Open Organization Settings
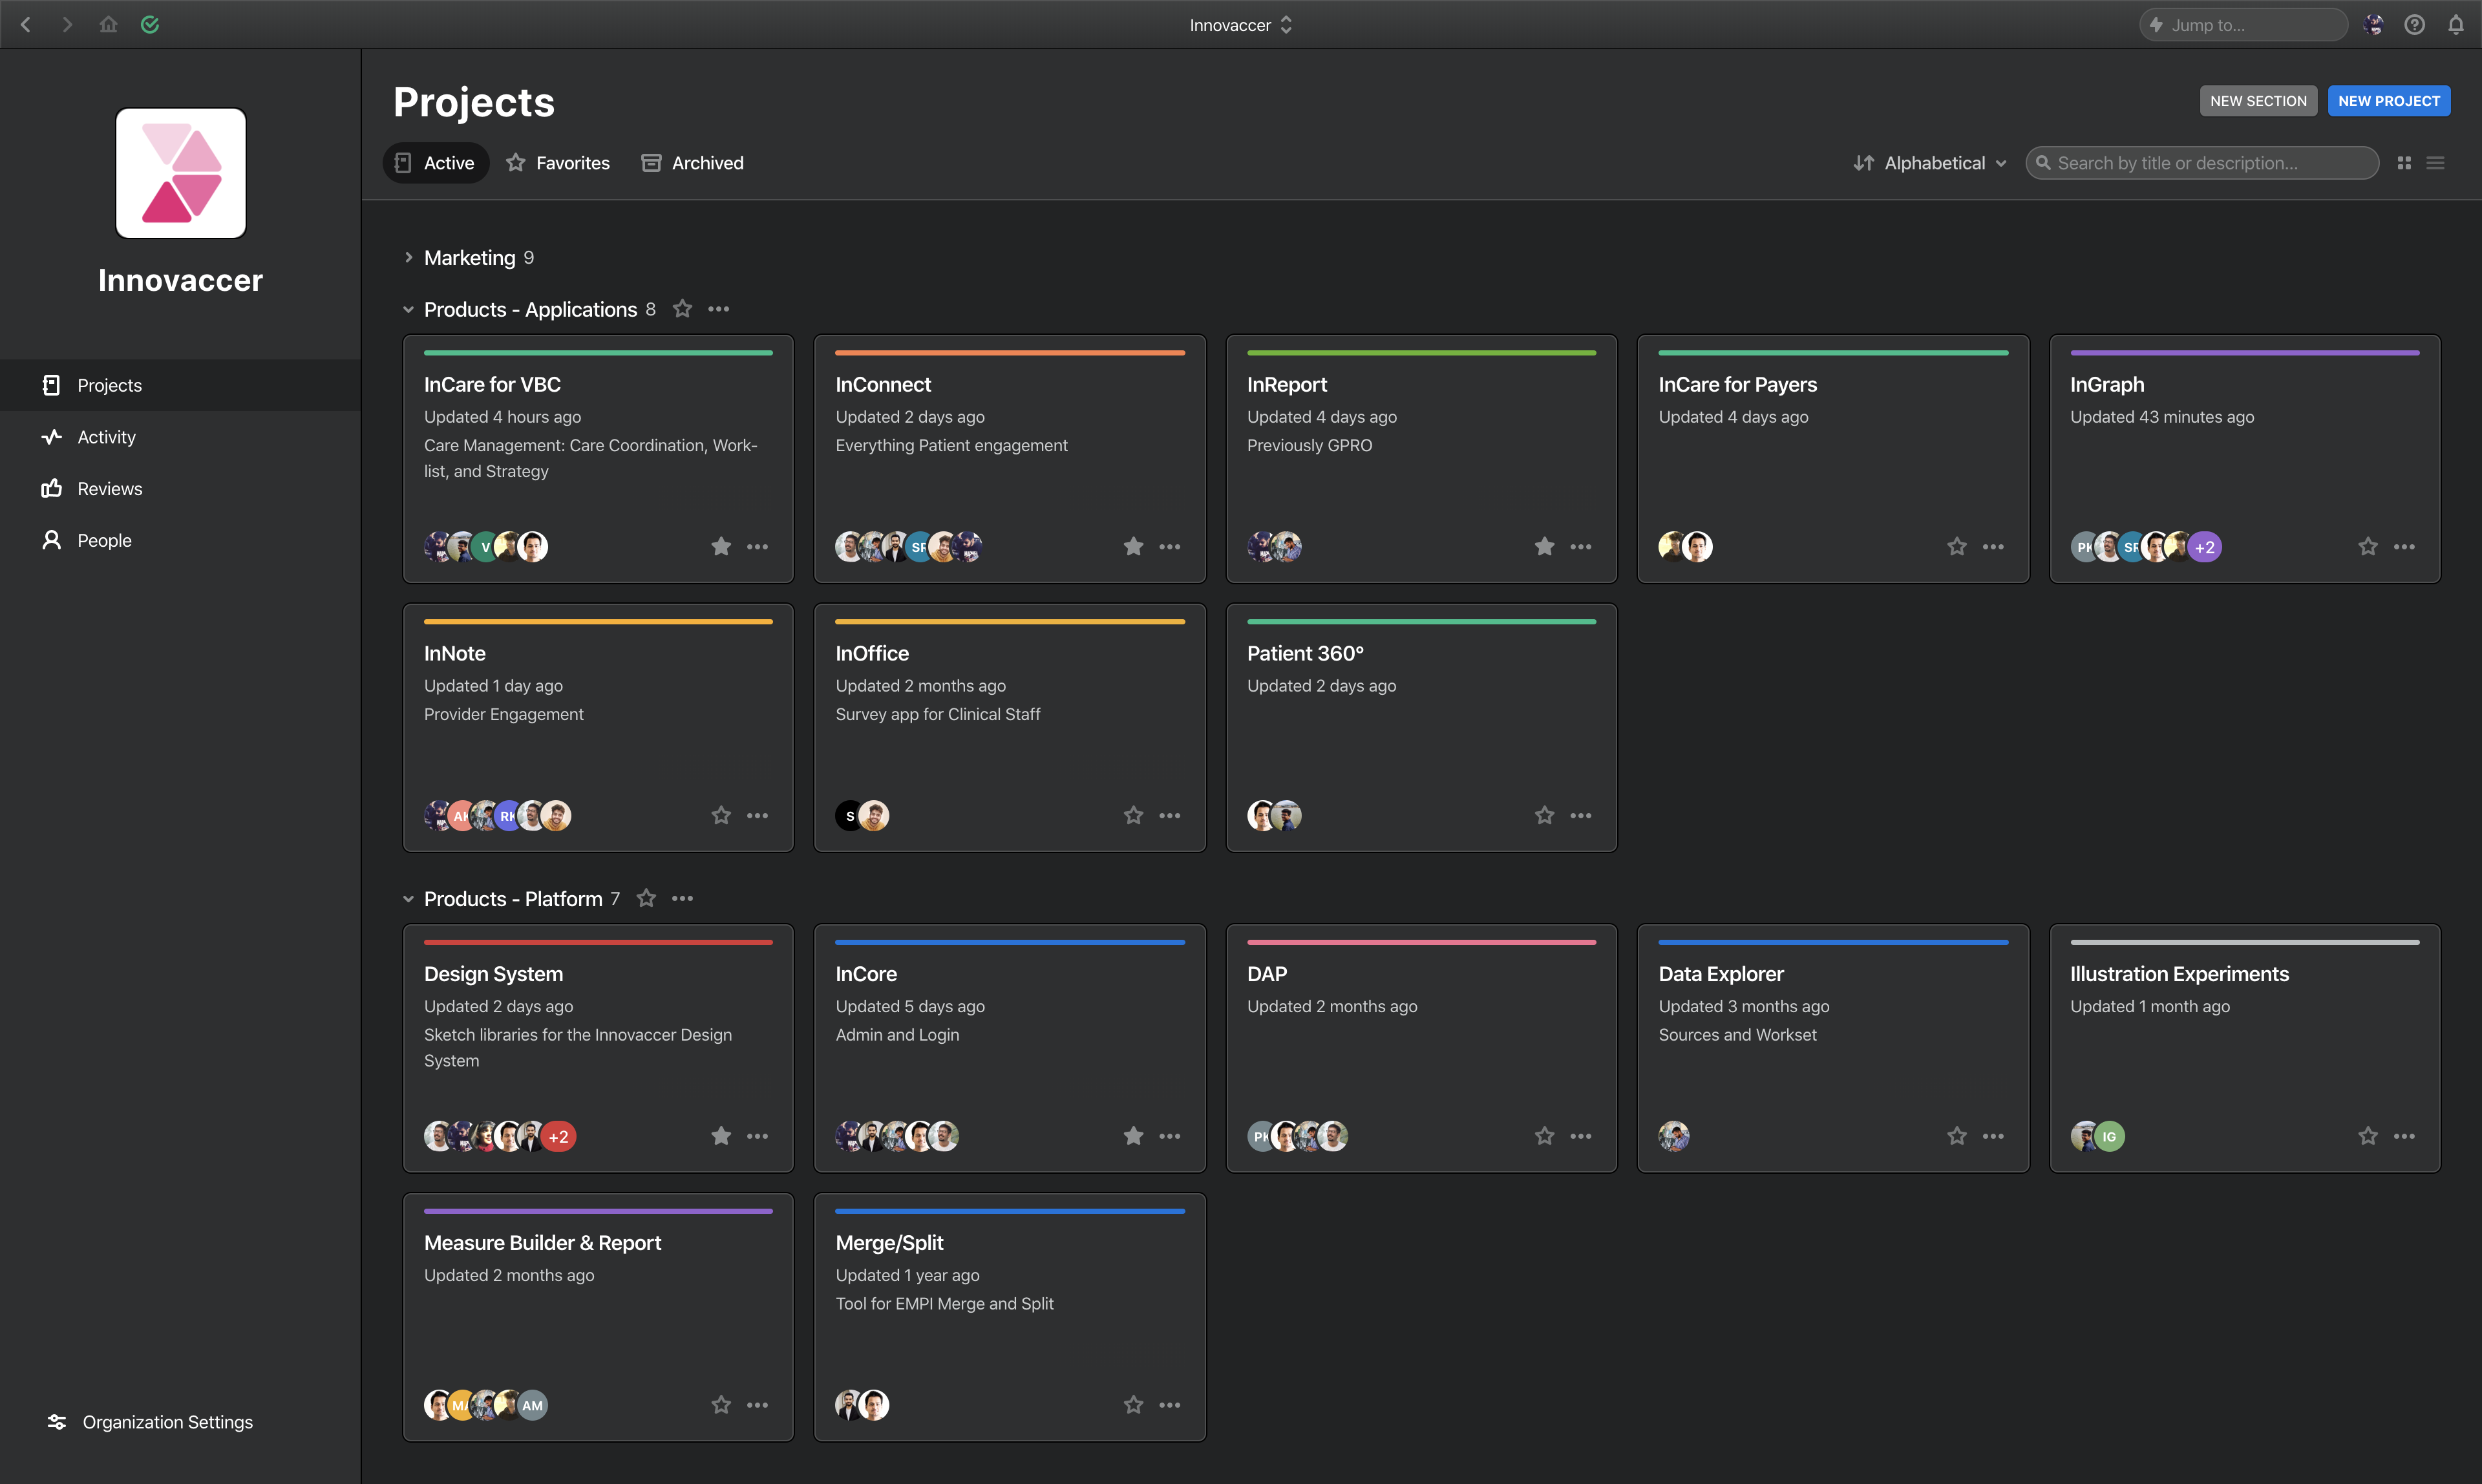 pyautogui.click(x=150, y=1422)
